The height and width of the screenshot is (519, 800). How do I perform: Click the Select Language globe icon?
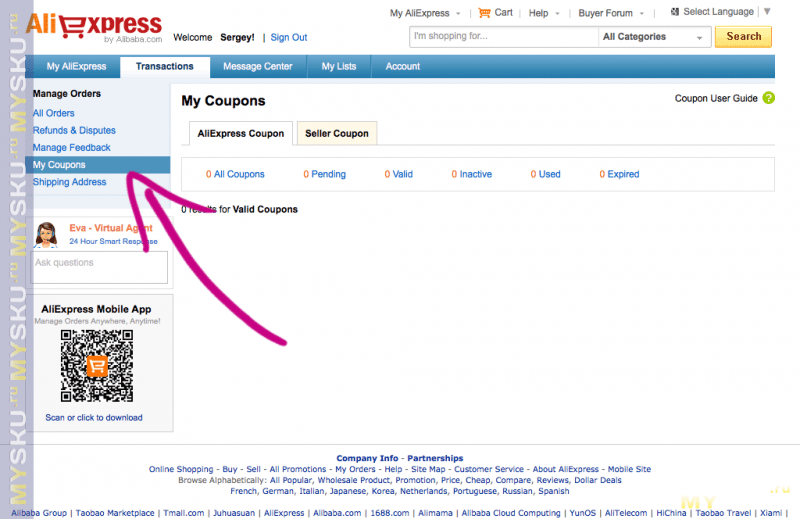coord(675,12)
